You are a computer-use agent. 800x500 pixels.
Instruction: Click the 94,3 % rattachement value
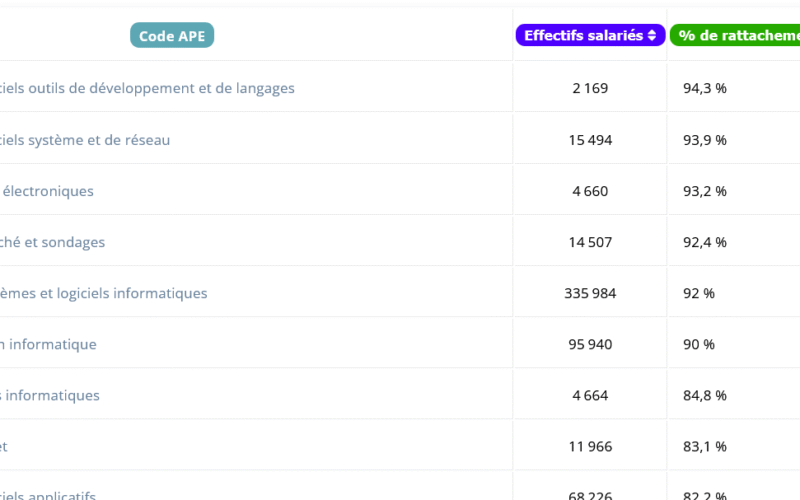704,88
